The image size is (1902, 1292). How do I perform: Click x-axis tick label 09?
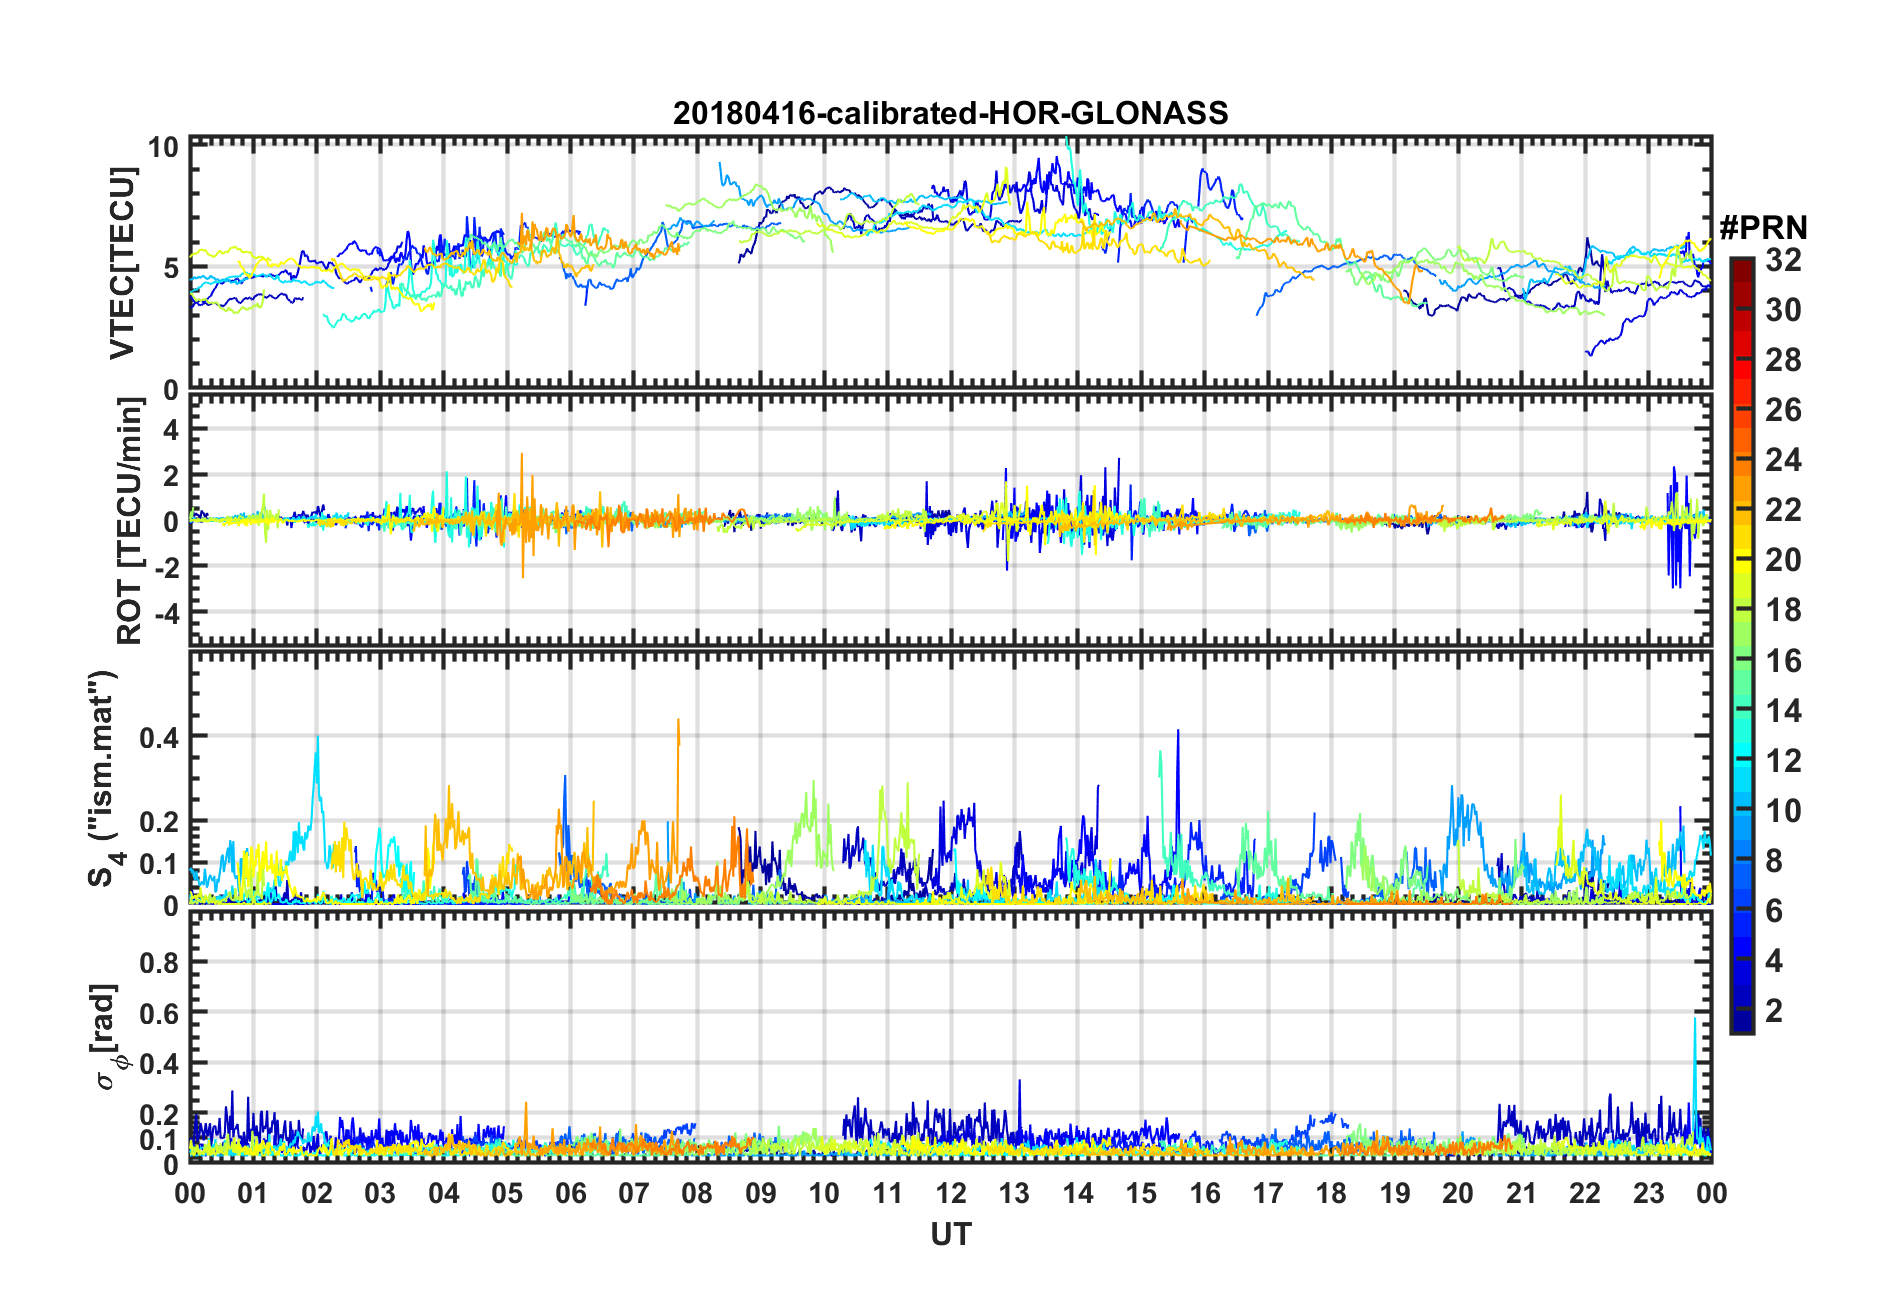click(761, 1193)
